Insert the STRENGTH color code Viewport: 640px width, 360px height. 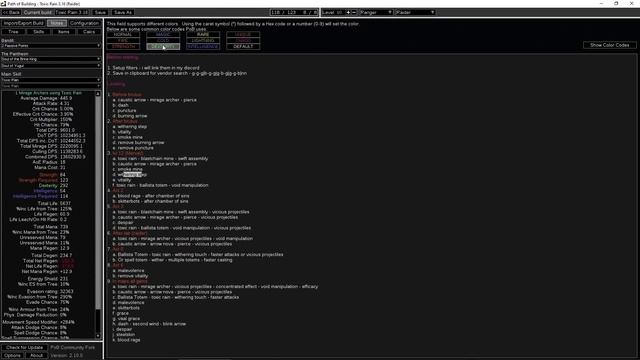[x=123, y=47]
